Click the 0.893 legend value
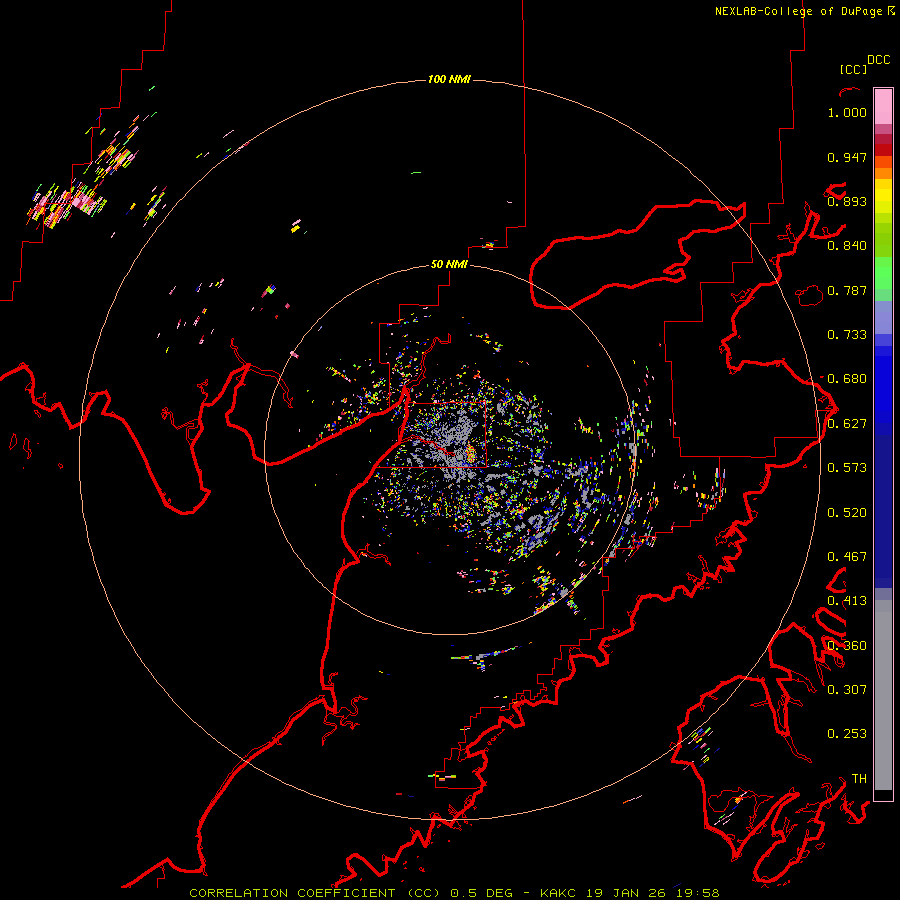The width and height of the screenshot is (900, 900). [x=847, y=201]
